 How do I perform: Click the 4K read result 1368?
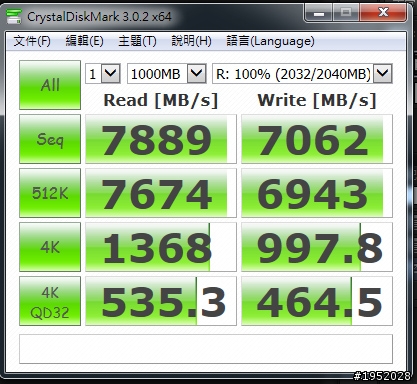[x=161, y=247]
